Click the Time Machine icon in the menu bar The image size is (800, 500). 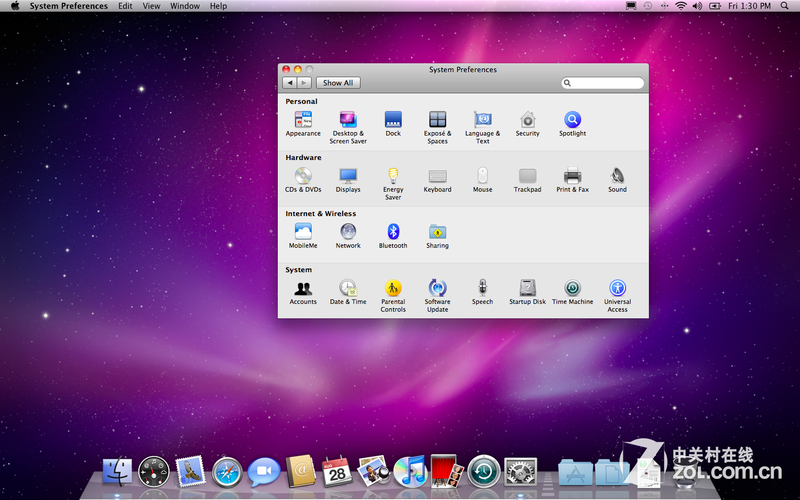click(x=647, y=6)
